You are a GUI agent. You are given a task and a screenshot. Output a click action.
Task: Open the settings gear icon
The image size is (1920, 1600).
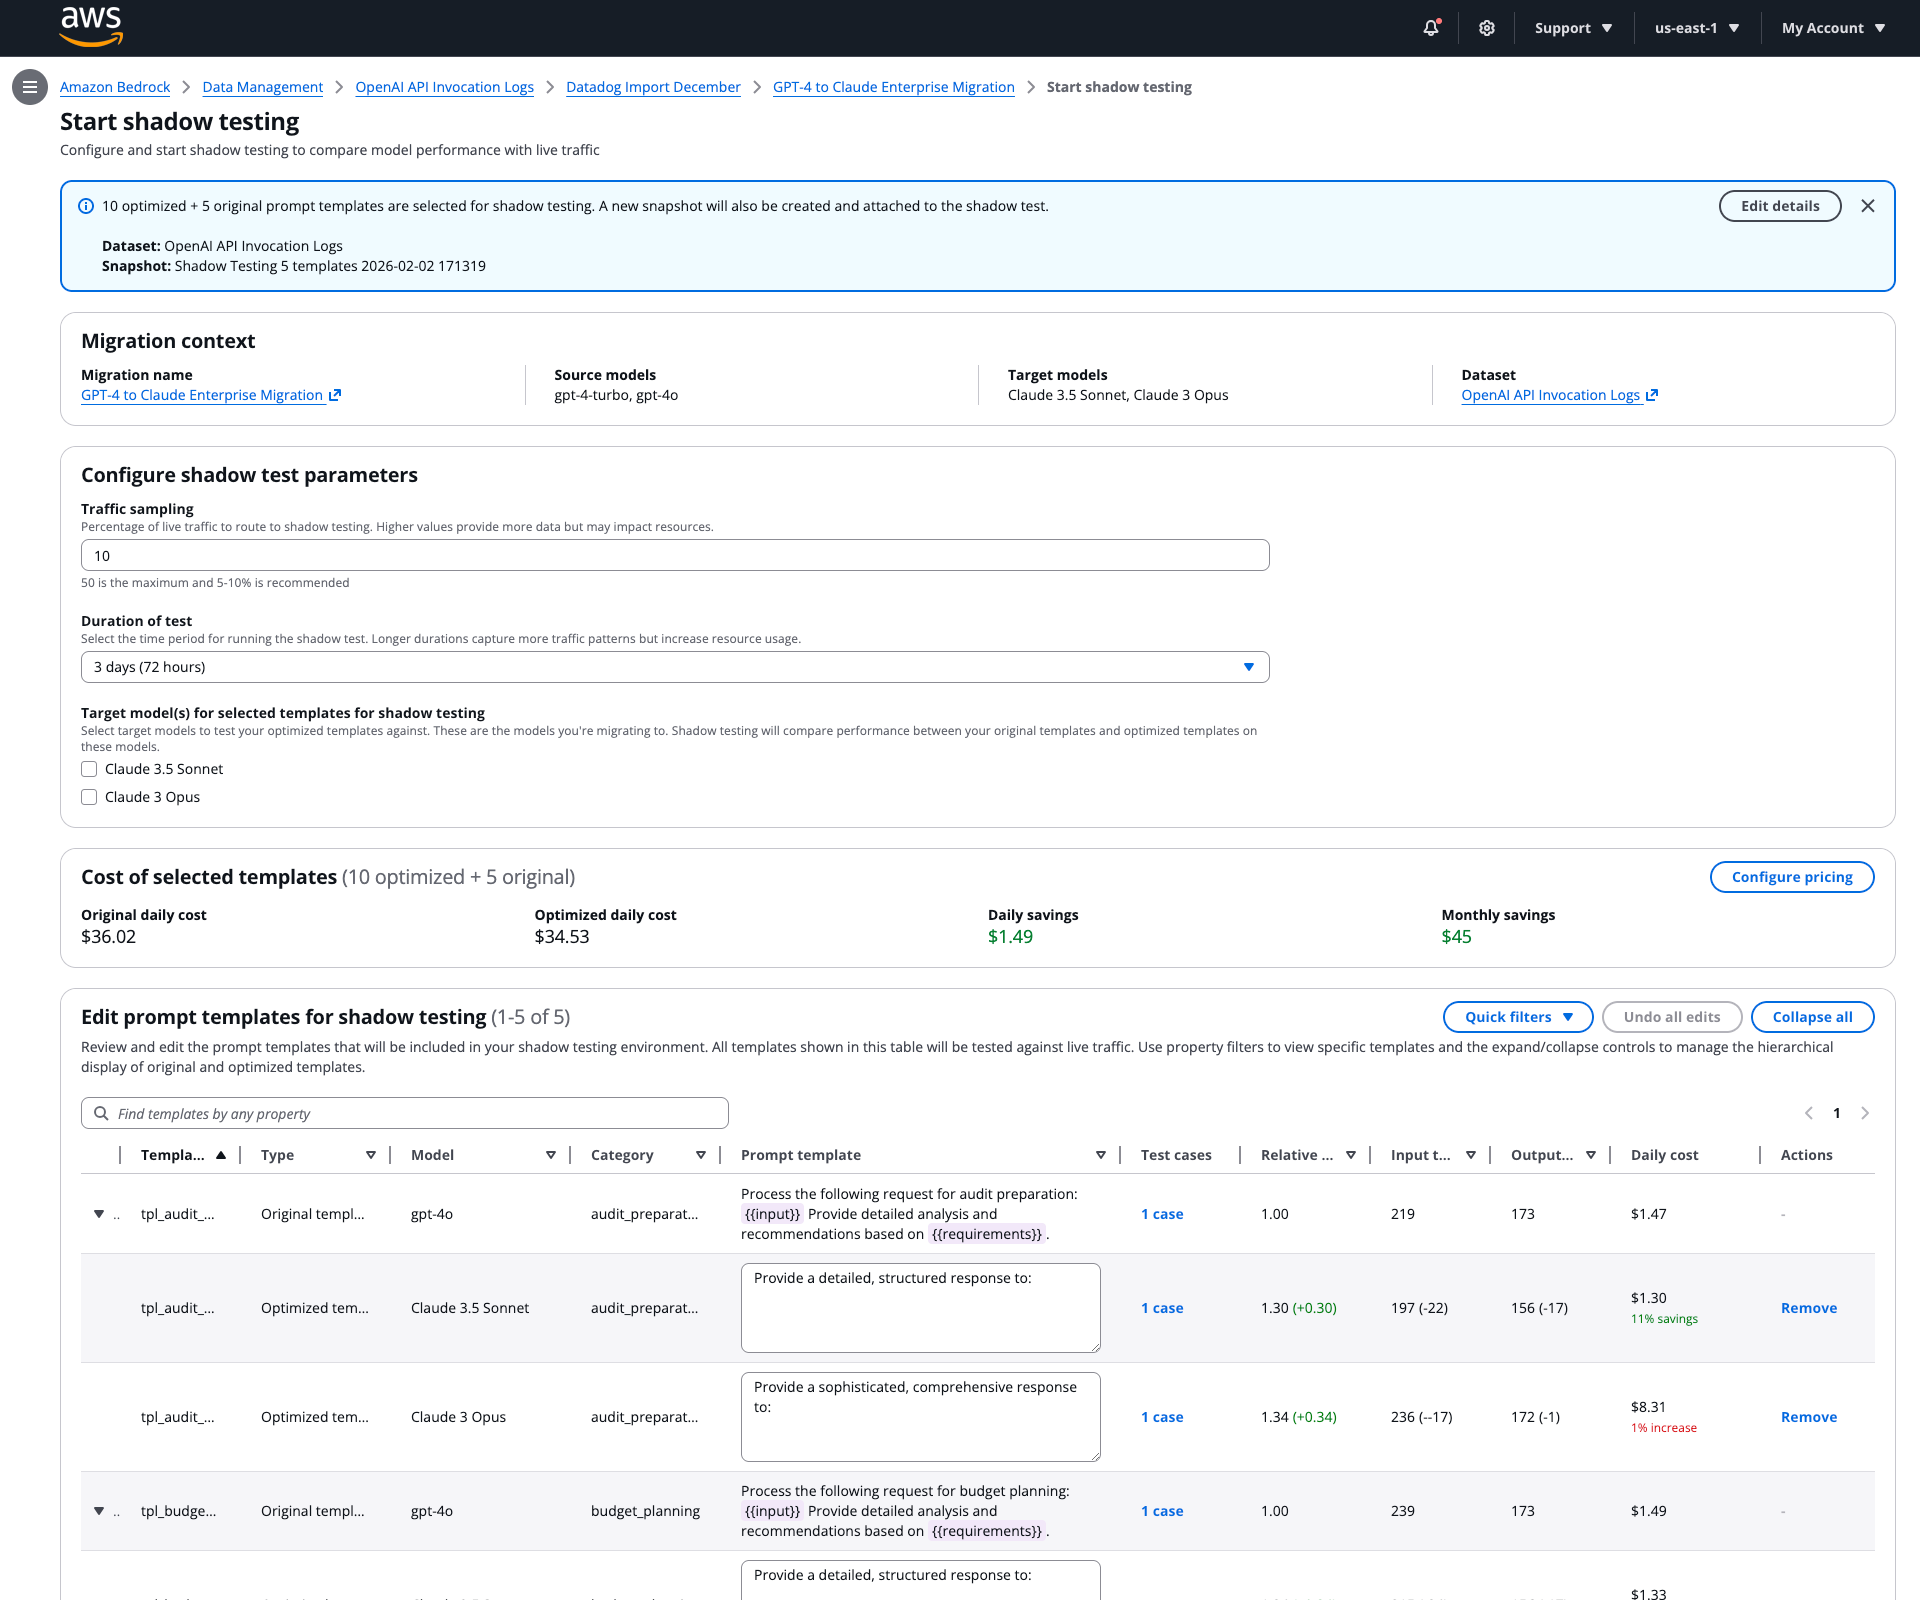tap(1487, 28)
